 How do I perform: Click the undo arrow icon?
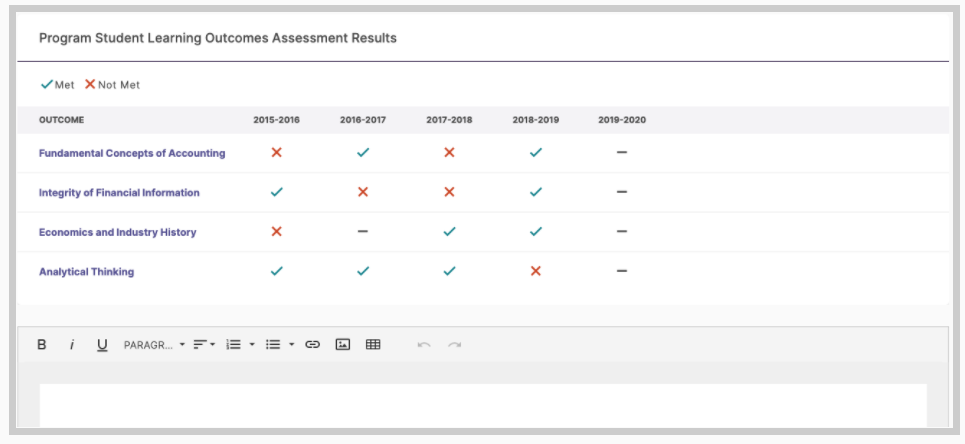point(424,345)
